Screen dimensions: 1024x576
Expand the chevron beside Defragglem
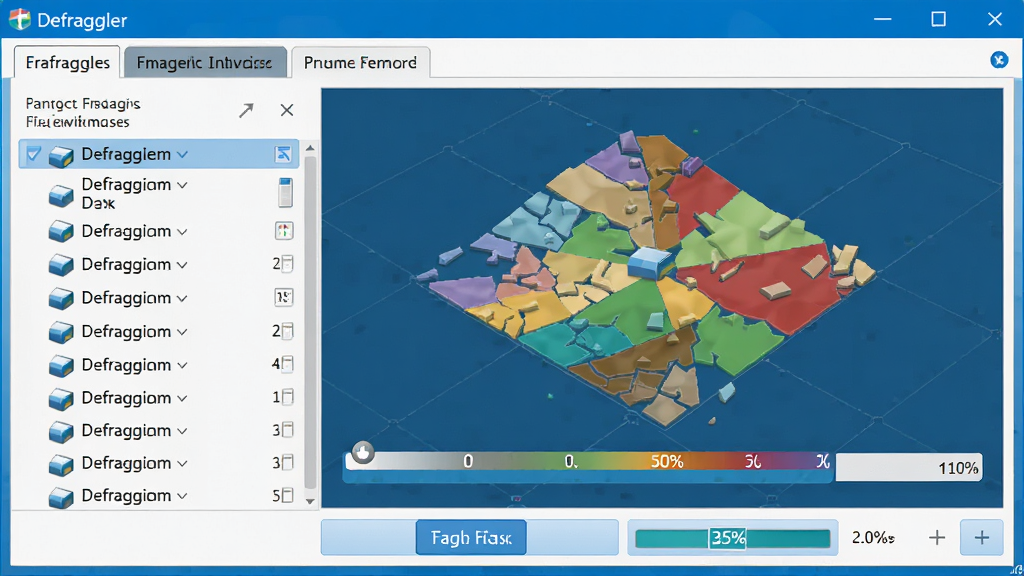click(x=182, y=155)
